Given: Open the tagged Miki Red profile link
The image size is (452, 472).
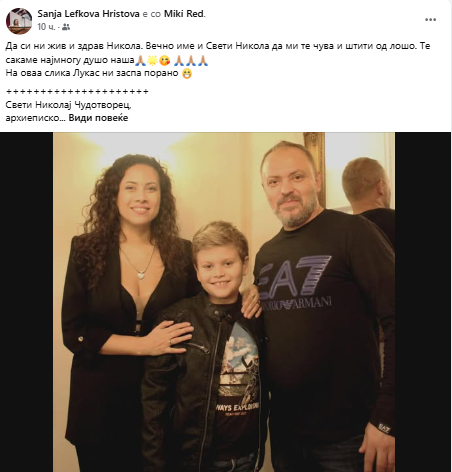Looking at the screenshot, I should point(183,14).
